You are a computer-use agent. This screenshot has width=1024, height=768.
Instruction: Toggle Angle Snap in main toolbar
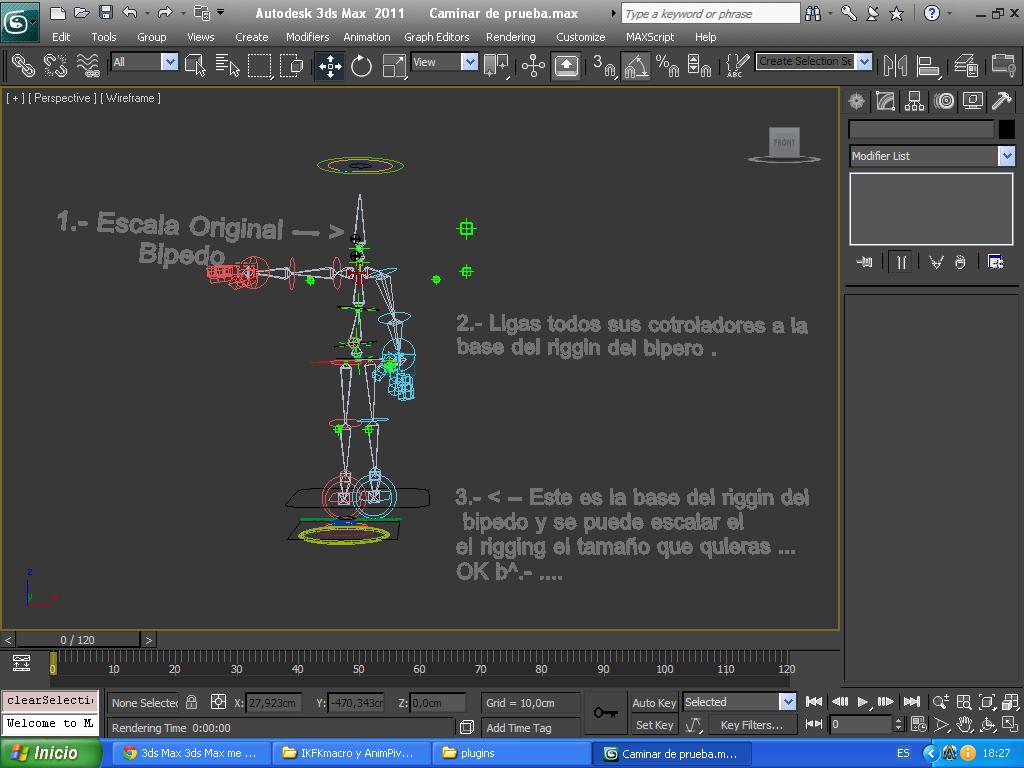(636, 66)
